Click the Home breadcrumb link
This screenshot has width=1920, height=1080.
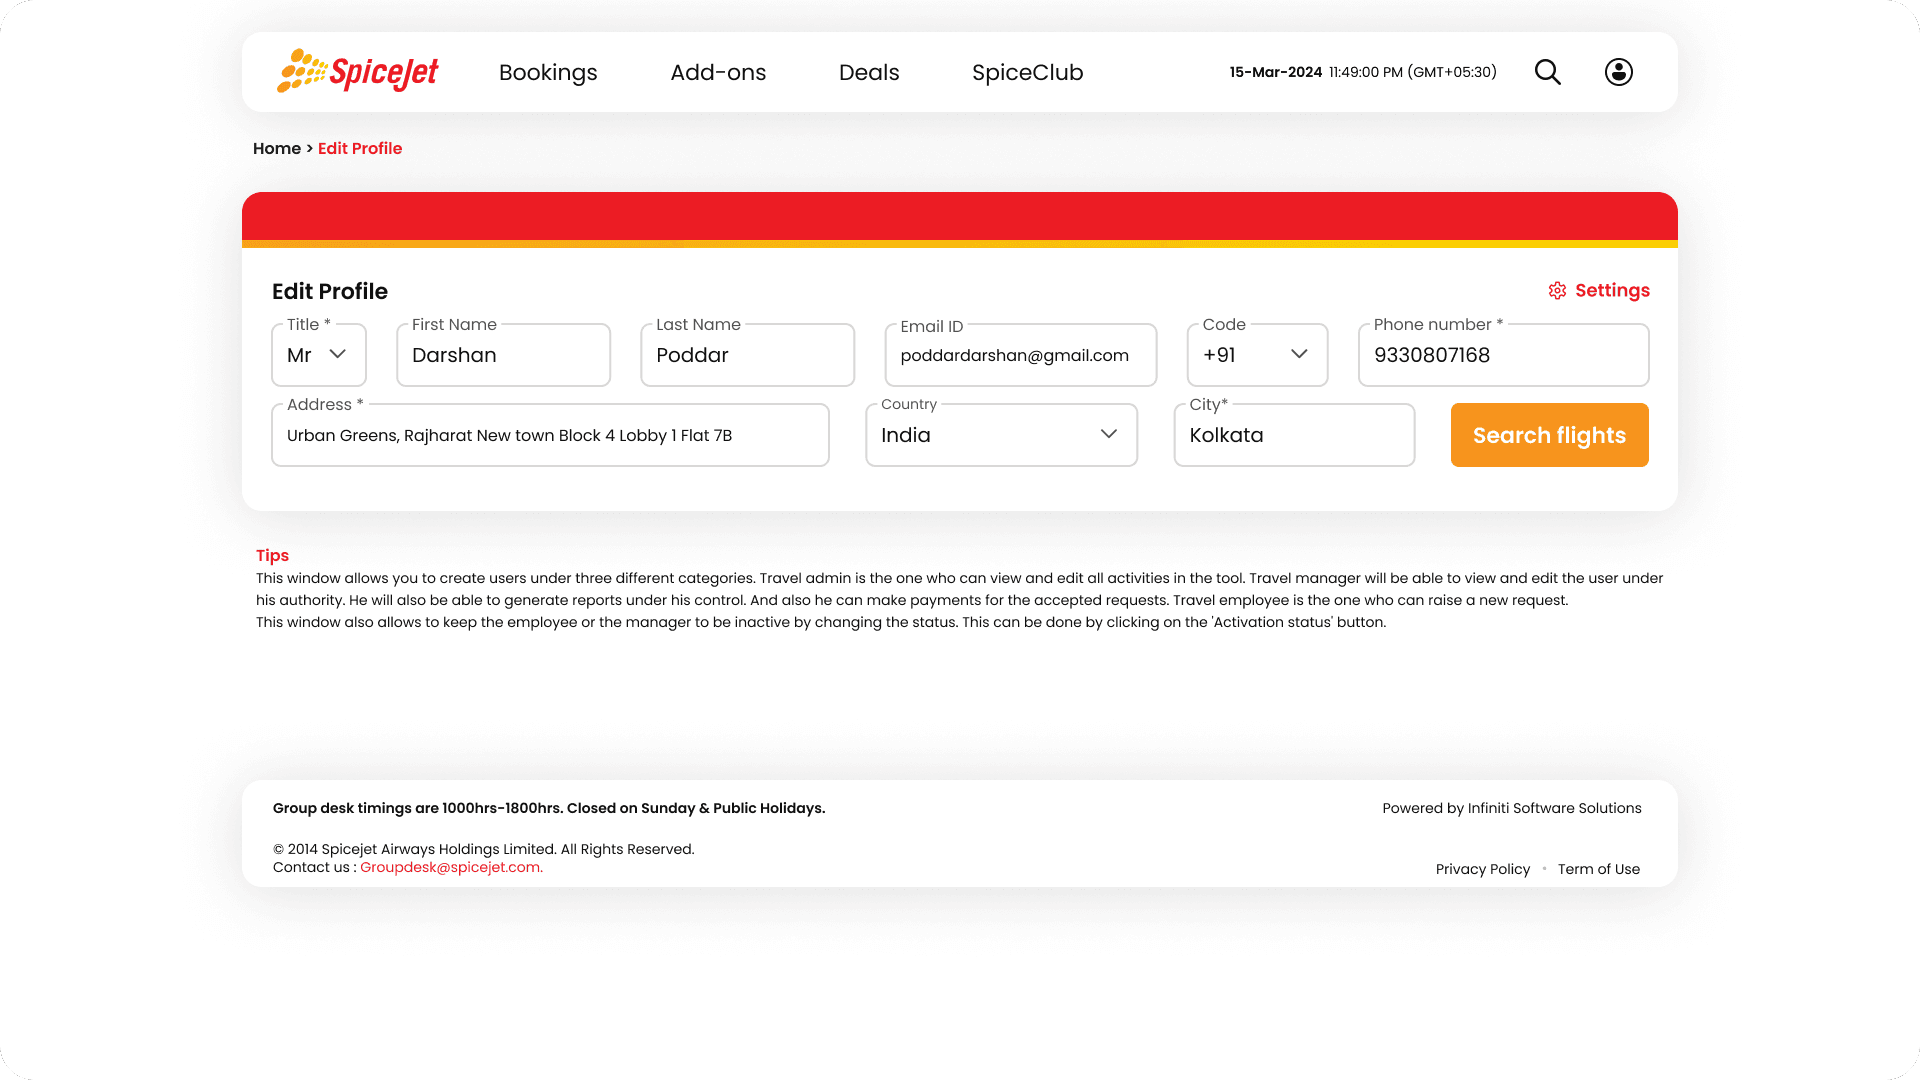coord(276,149)
